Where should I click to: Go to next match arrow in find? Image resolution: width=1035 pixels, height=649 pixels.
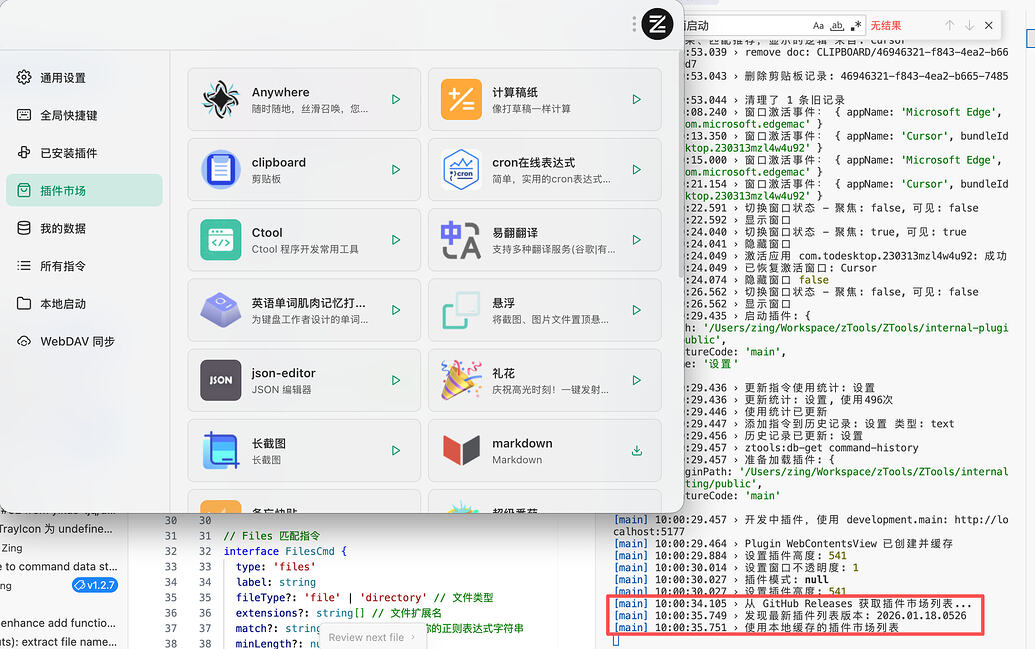click(x=969, y=25)
